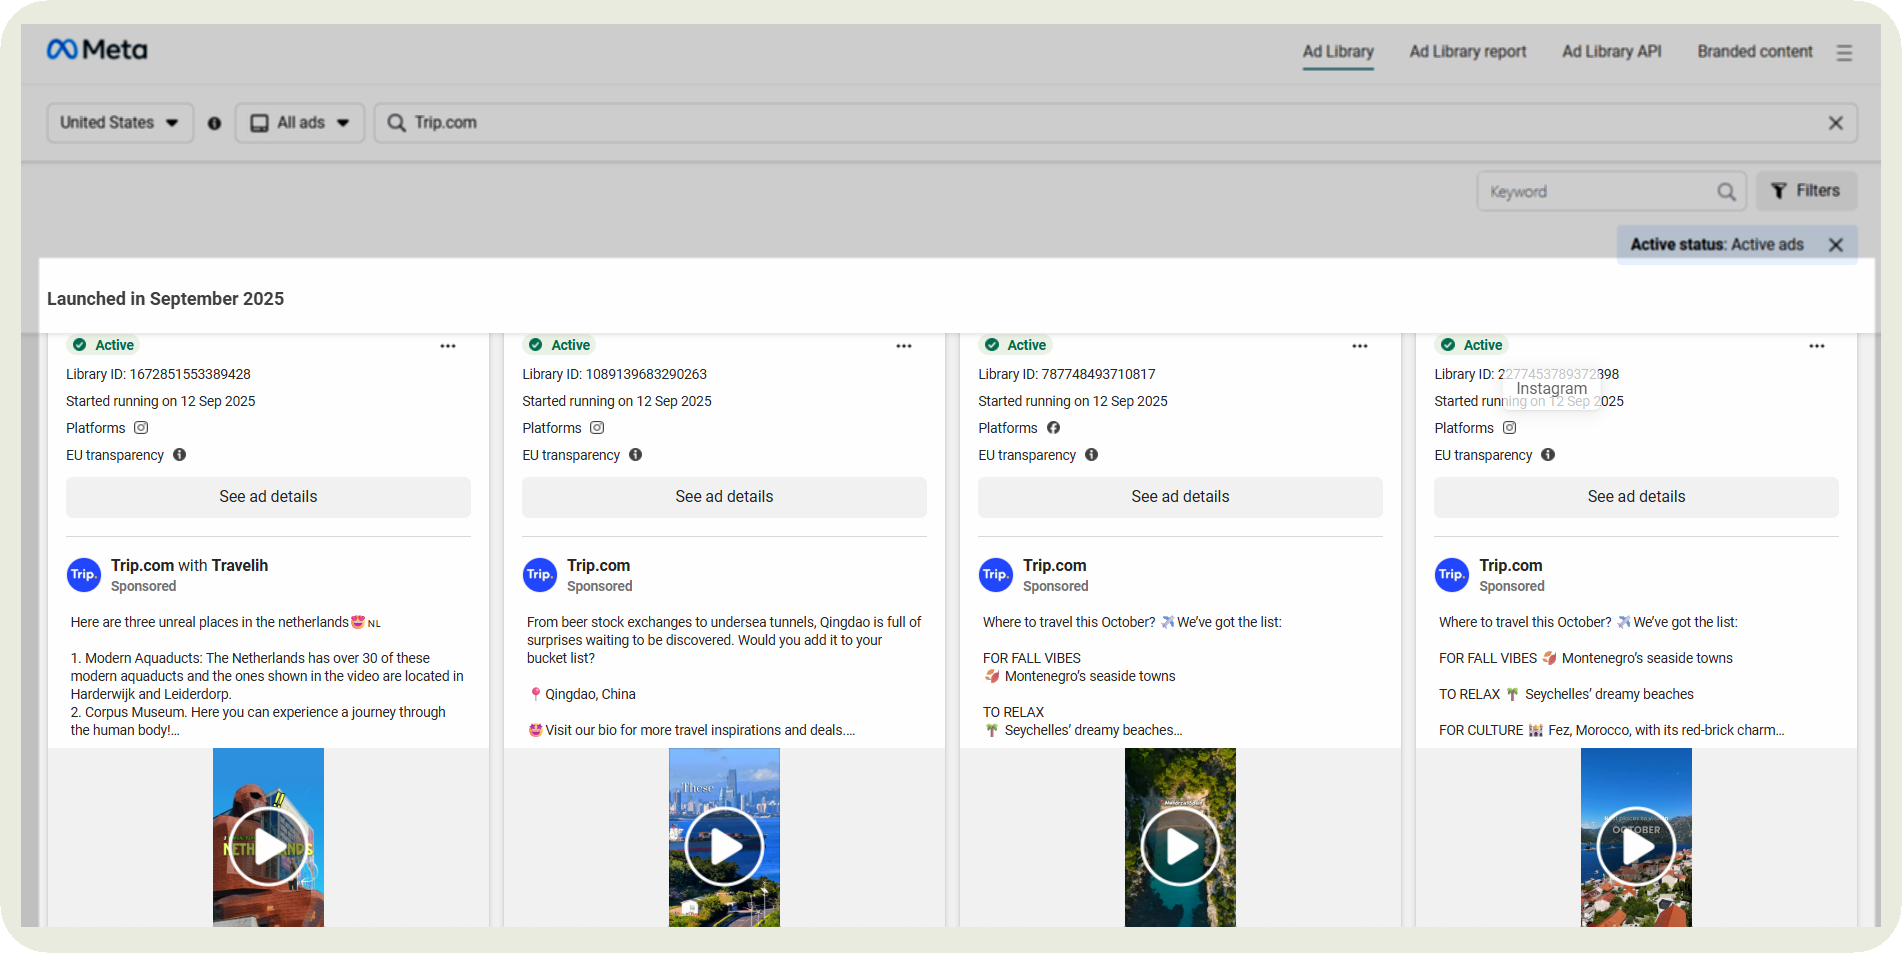
Task: Click the info icon beside United States
Action: coord(214,123)
